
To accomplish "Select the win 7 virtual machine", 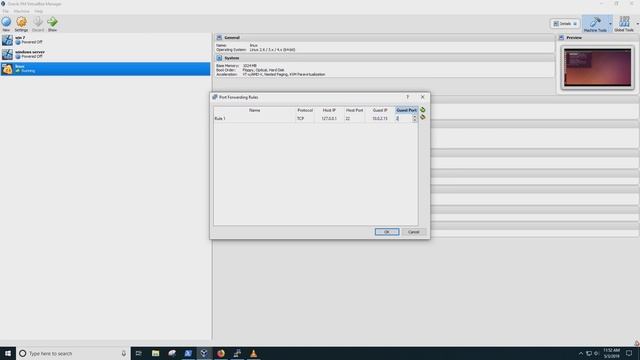I will [x=105, y=40].
